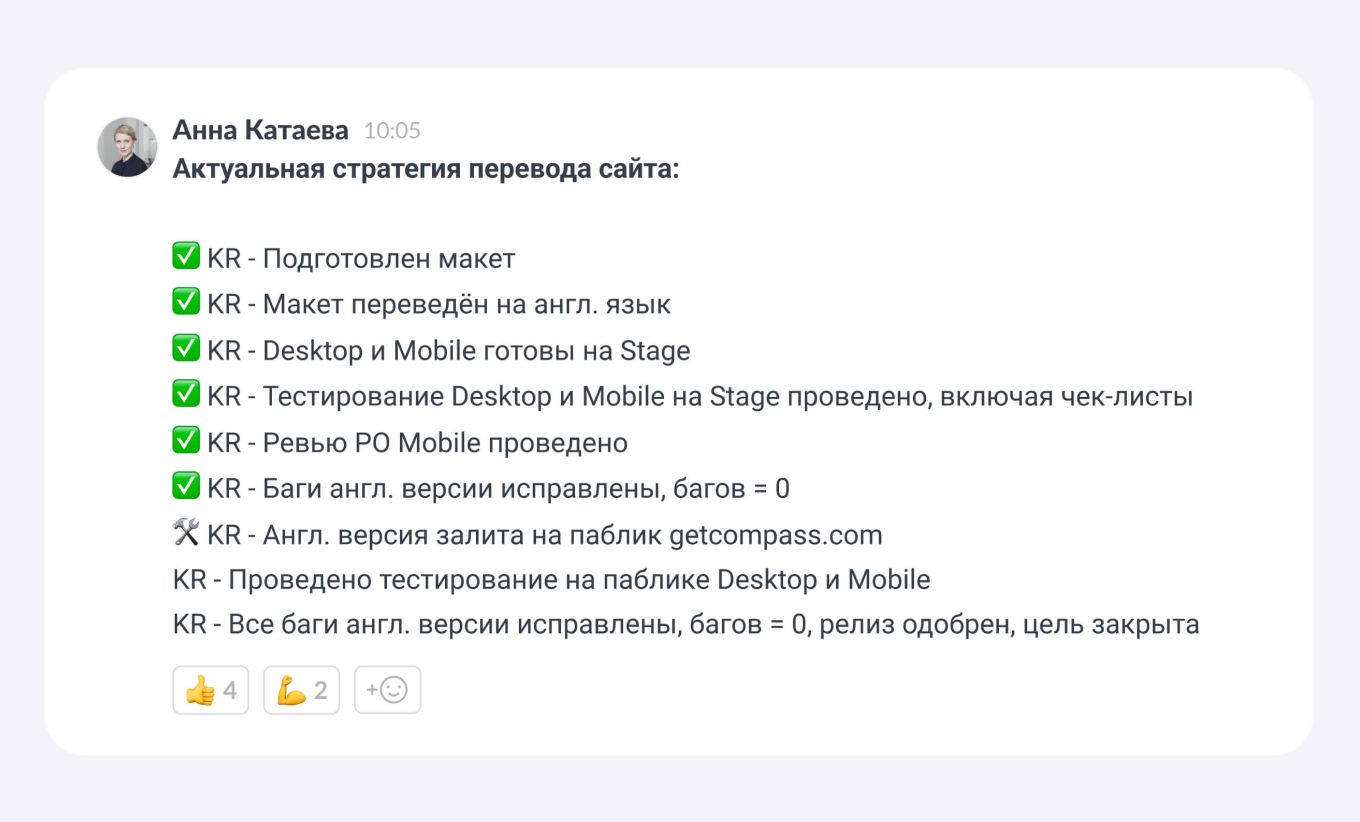
Task: Click the checkmark on the 'Desktop и Mobile готовы на Stage' line
Action: (186, 349)
